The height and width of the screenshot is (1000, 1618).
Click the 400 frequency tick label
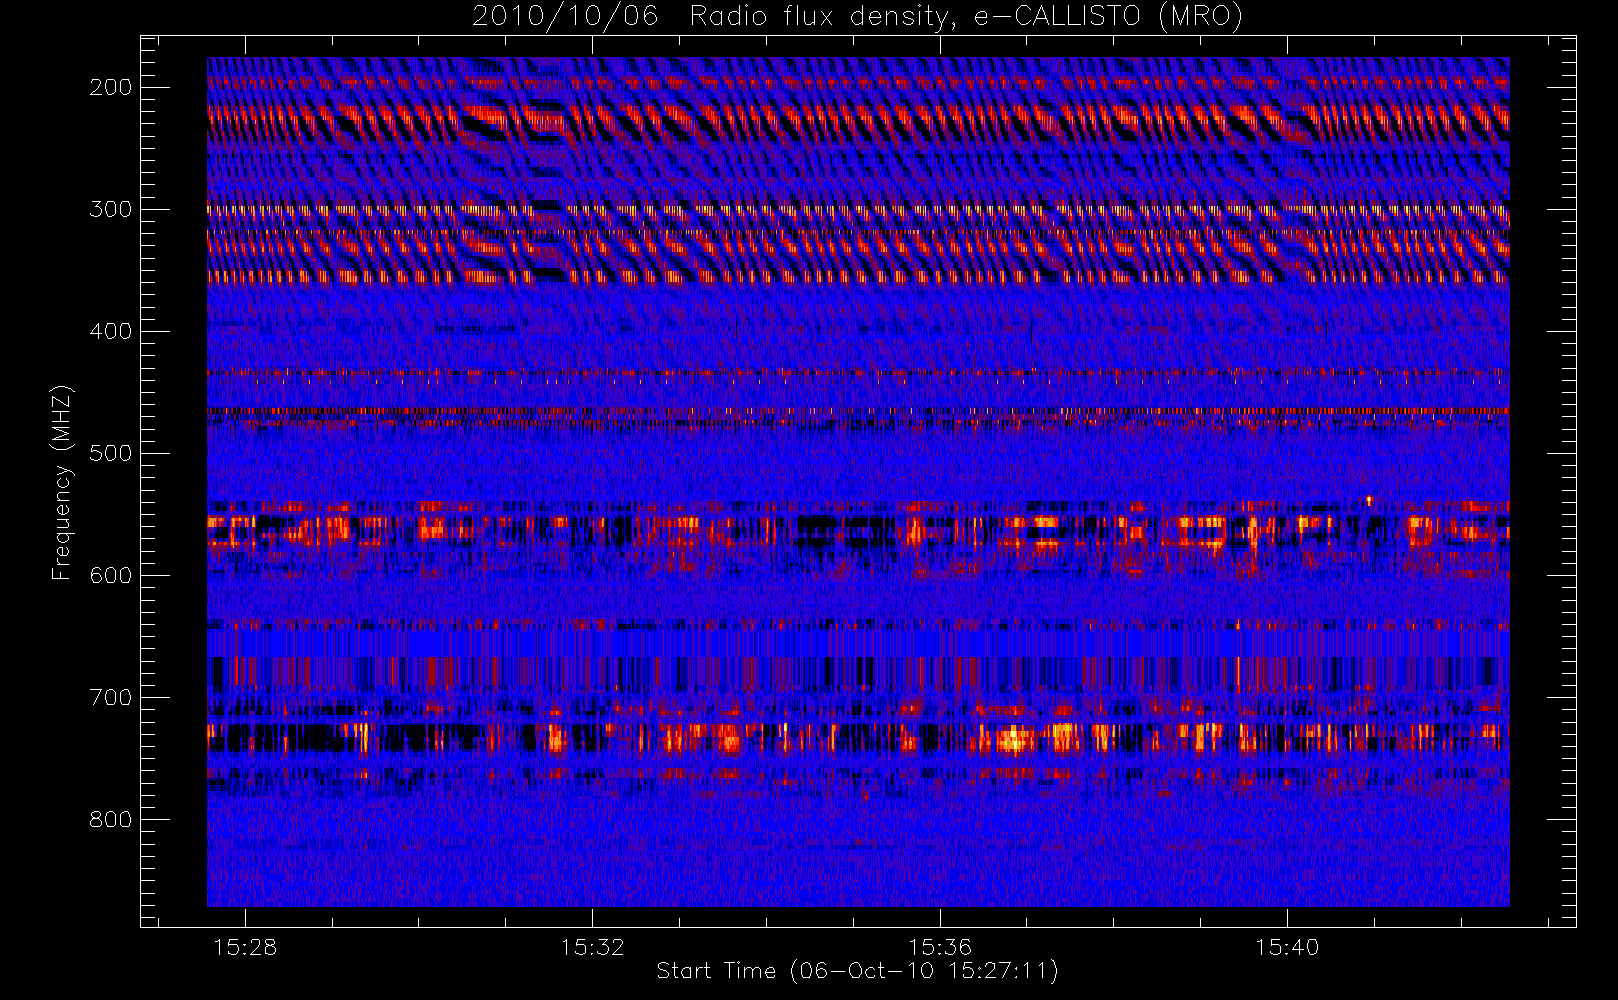tap(111, 331)
